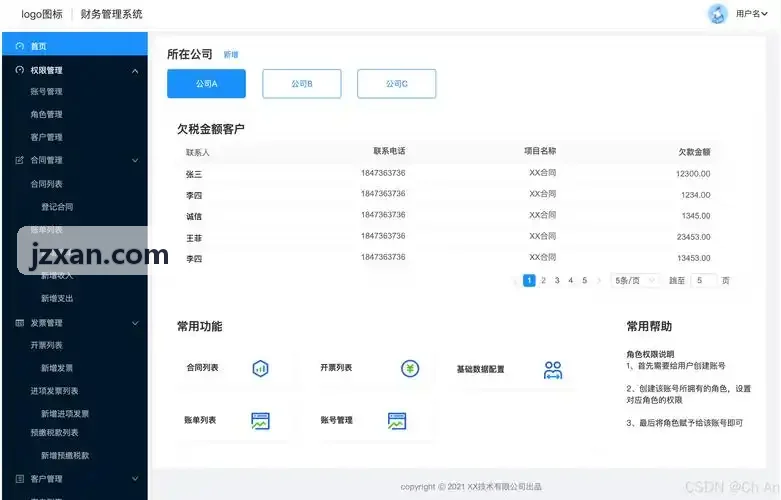Image resolution: width=781 pixels, height=500 pixels.
Task: Collapse the 权限管理 menu chevron
Action: [135, 71]
